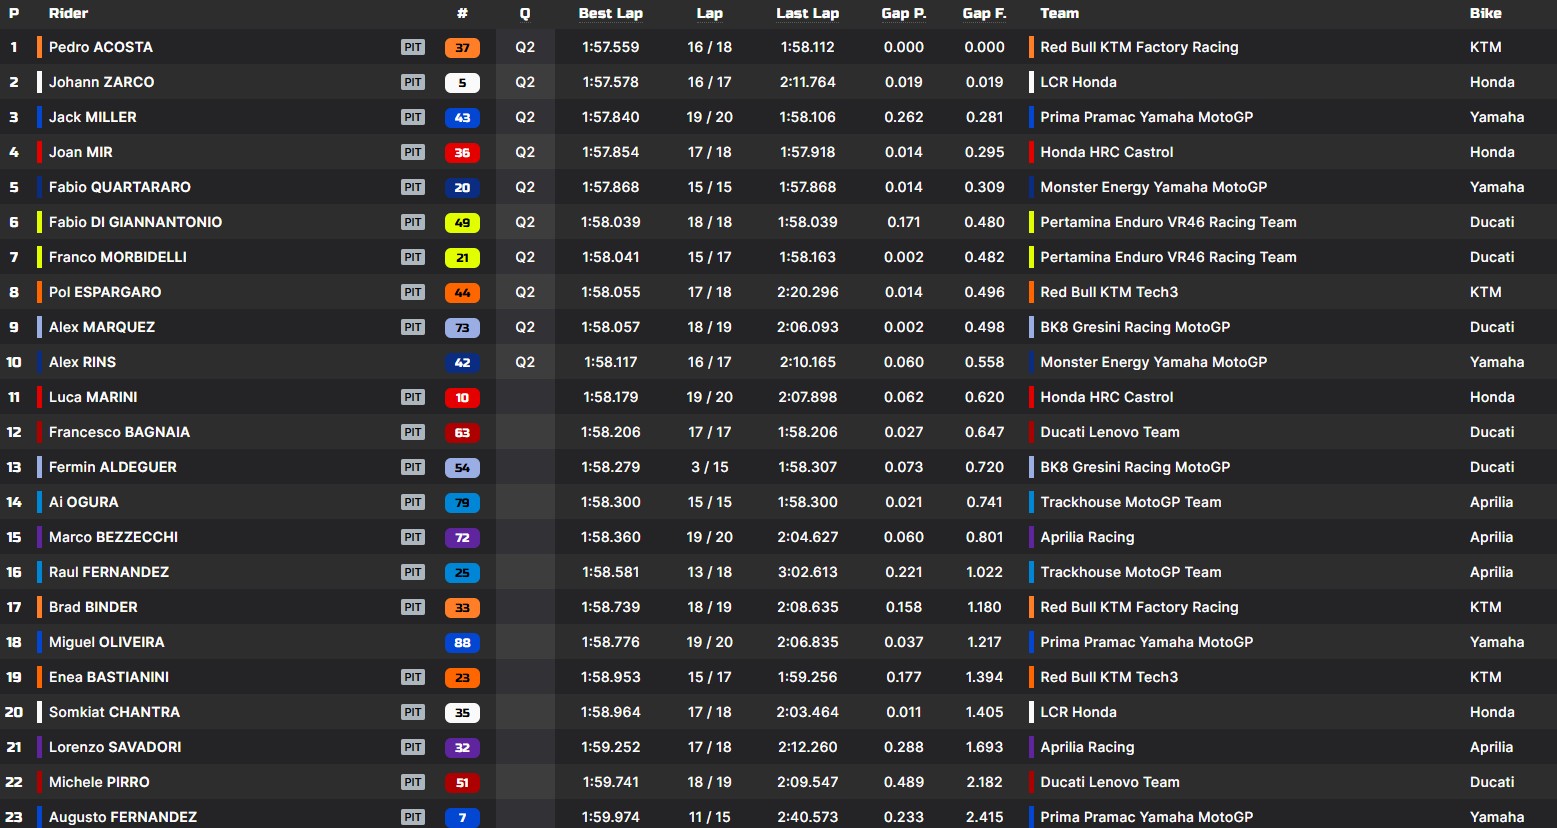Select the Red Bull KTM Tech3 team for Espargaro

[x=1109, y=292]
